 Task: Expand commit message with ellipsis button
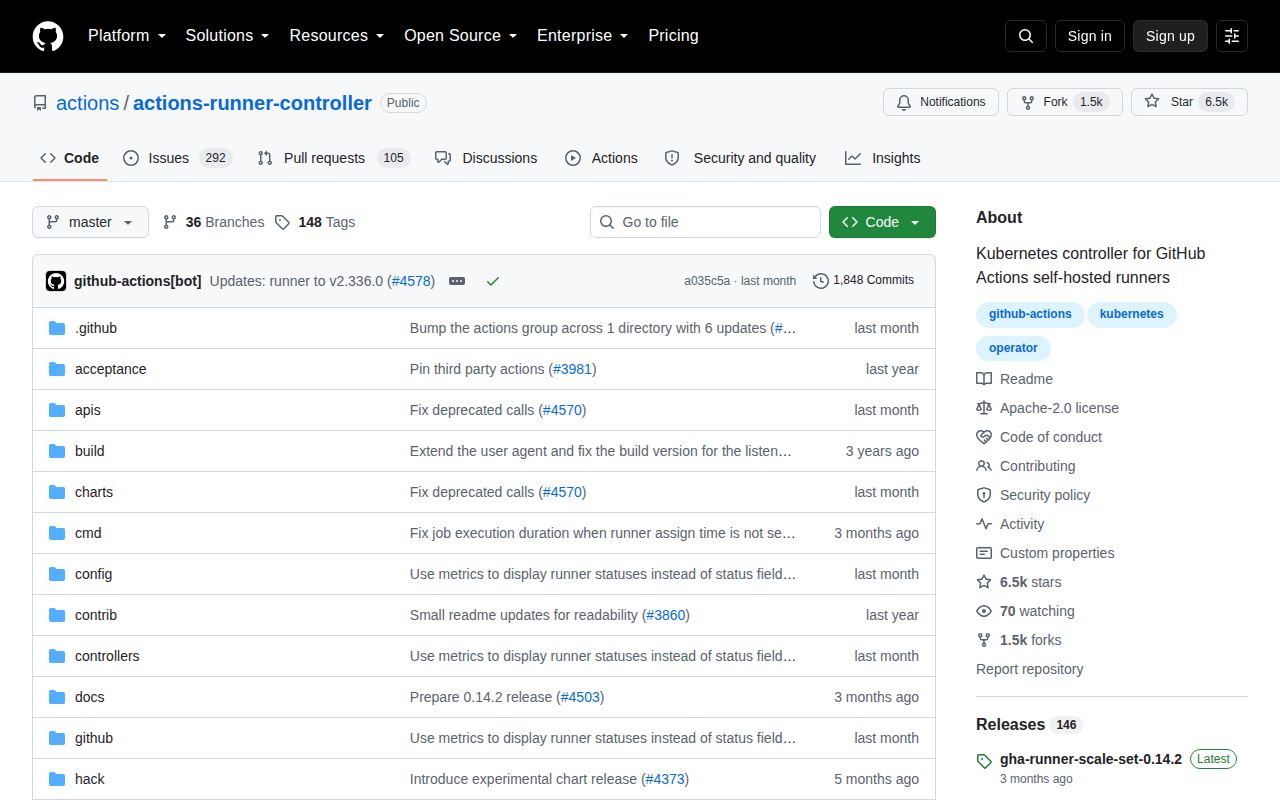click(457, 281)
